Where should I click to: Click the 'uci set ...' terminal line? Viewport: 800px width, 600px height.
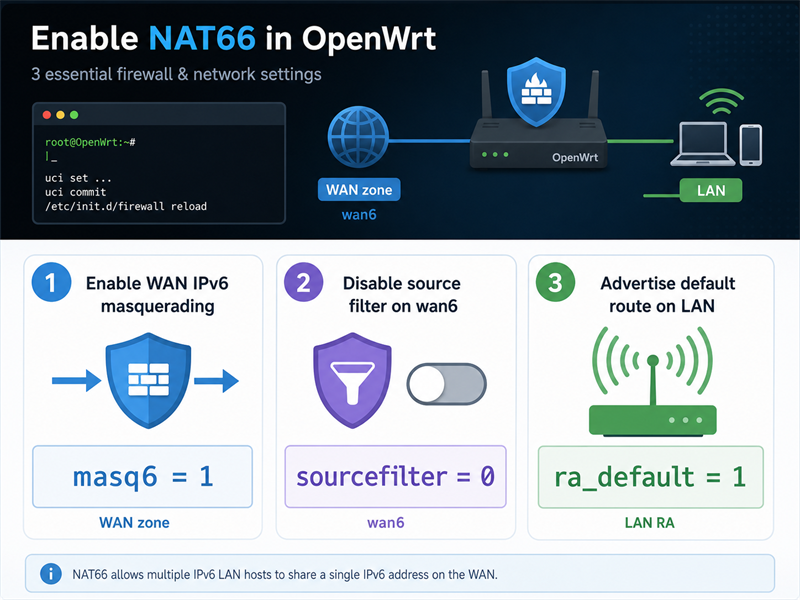(x=78, y=178)
